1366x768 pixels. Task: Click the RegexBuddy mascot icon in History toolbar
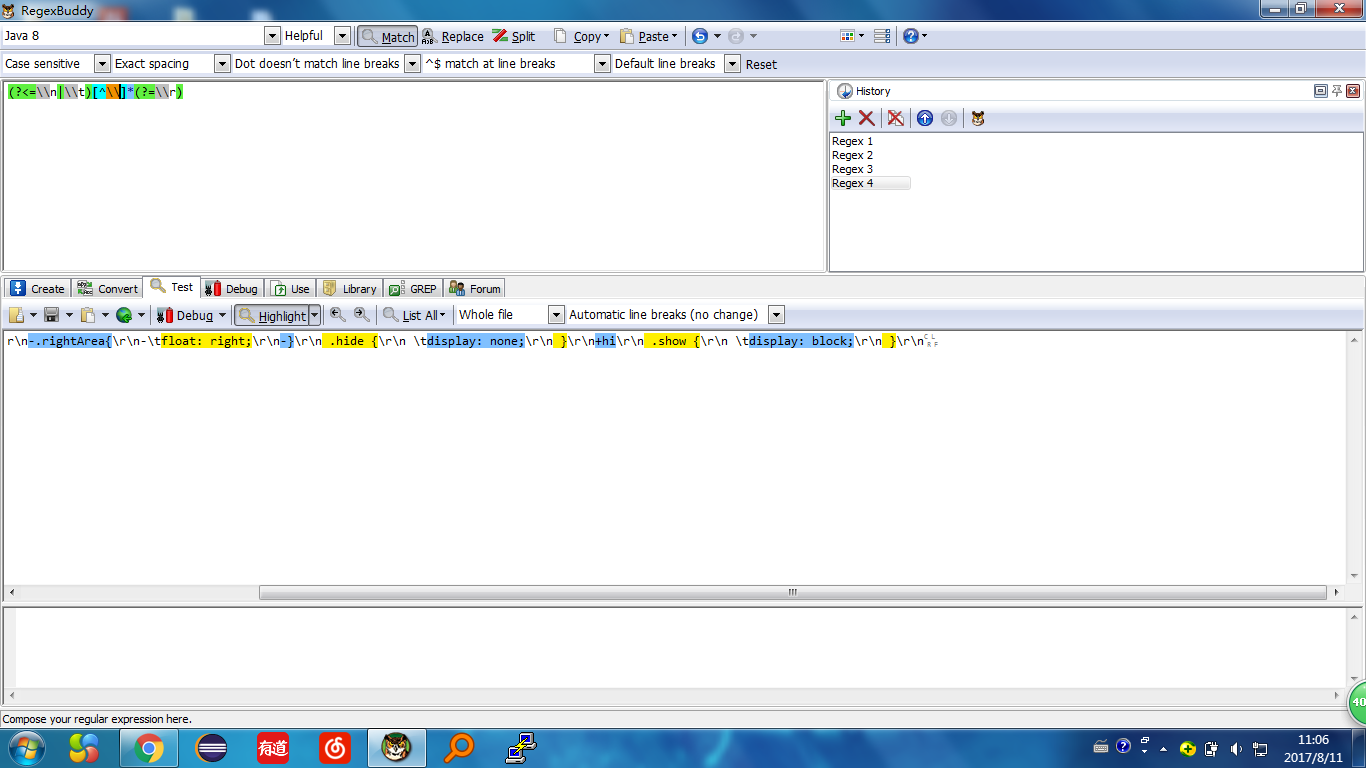coord(978,118)
